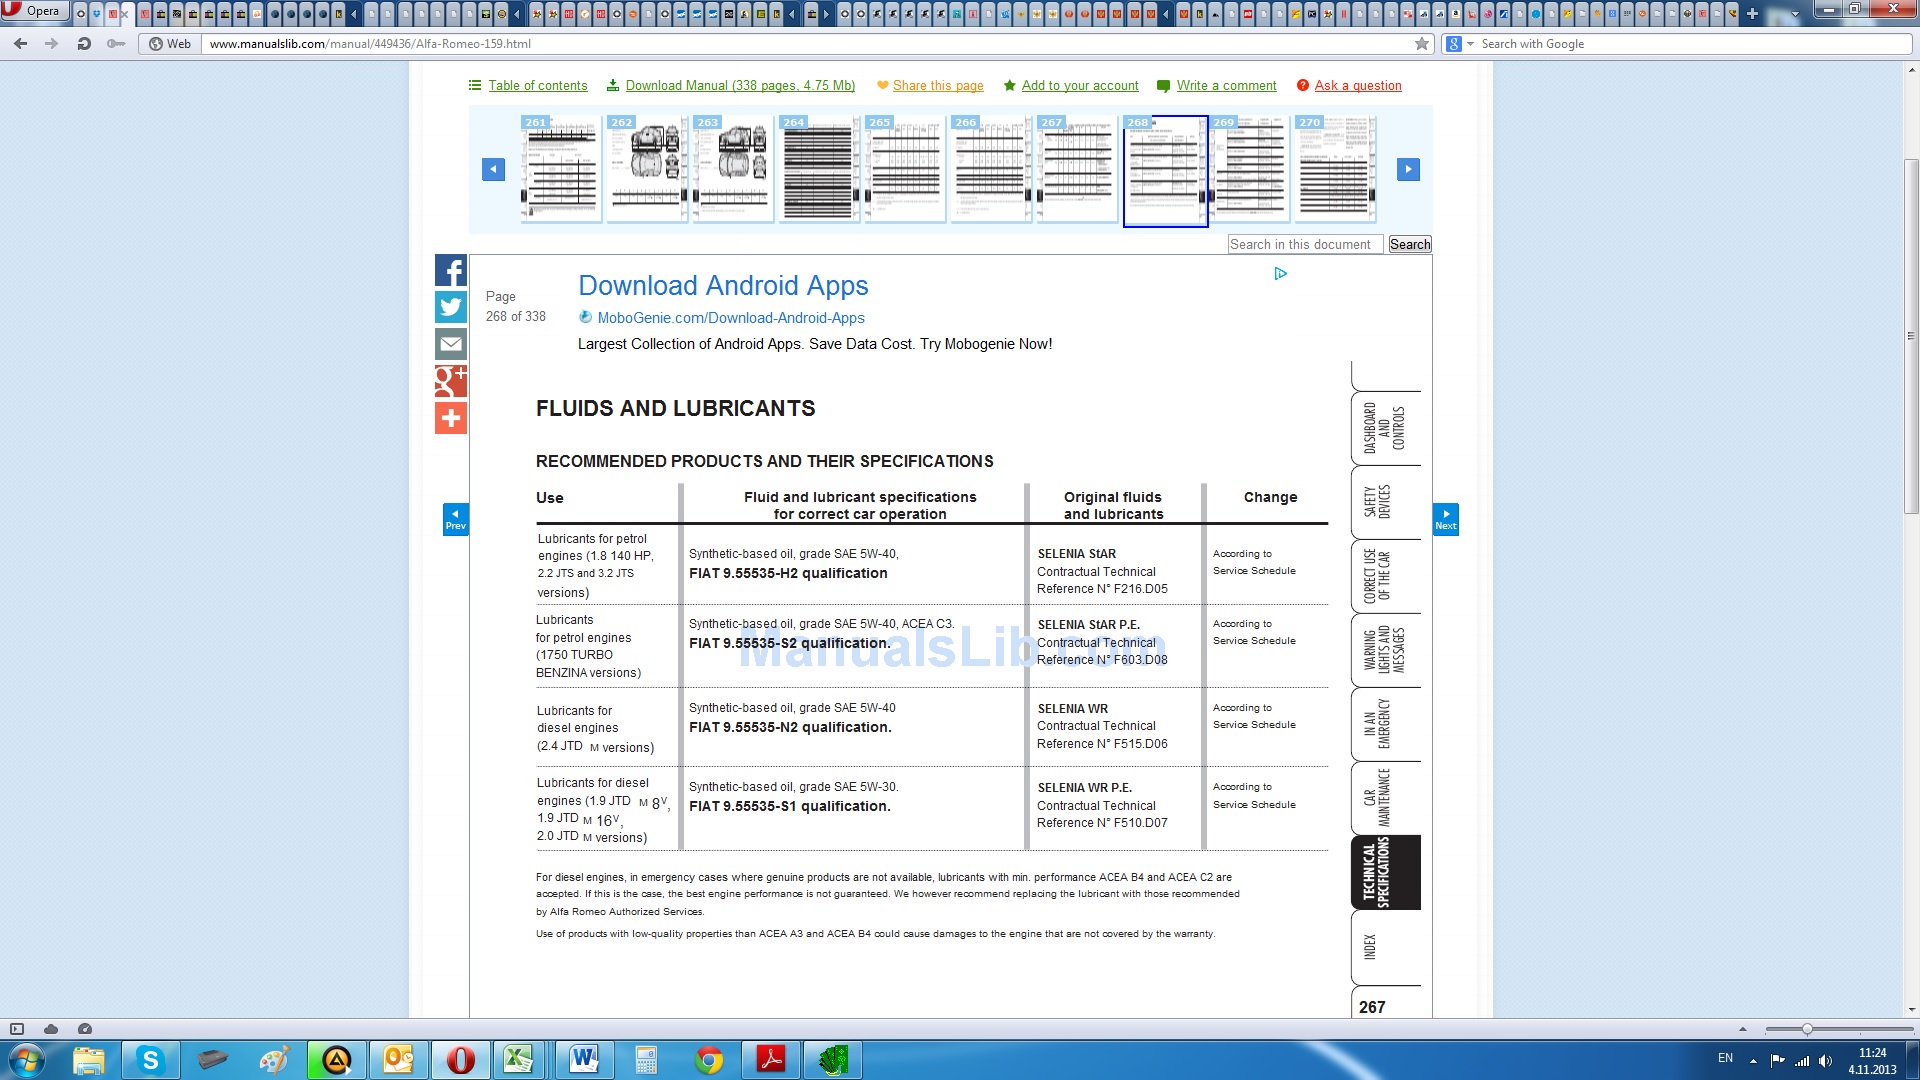1920x1080 pixels.
Task: Open the Google search engine dropdown
Action: [x=1460, y=44]
